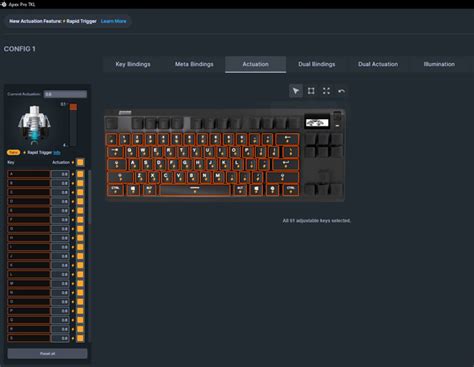Screen dimensions: 474x367
Task: Toggle Rapid Trigger checkbox for key F
Action: [80, 220]
